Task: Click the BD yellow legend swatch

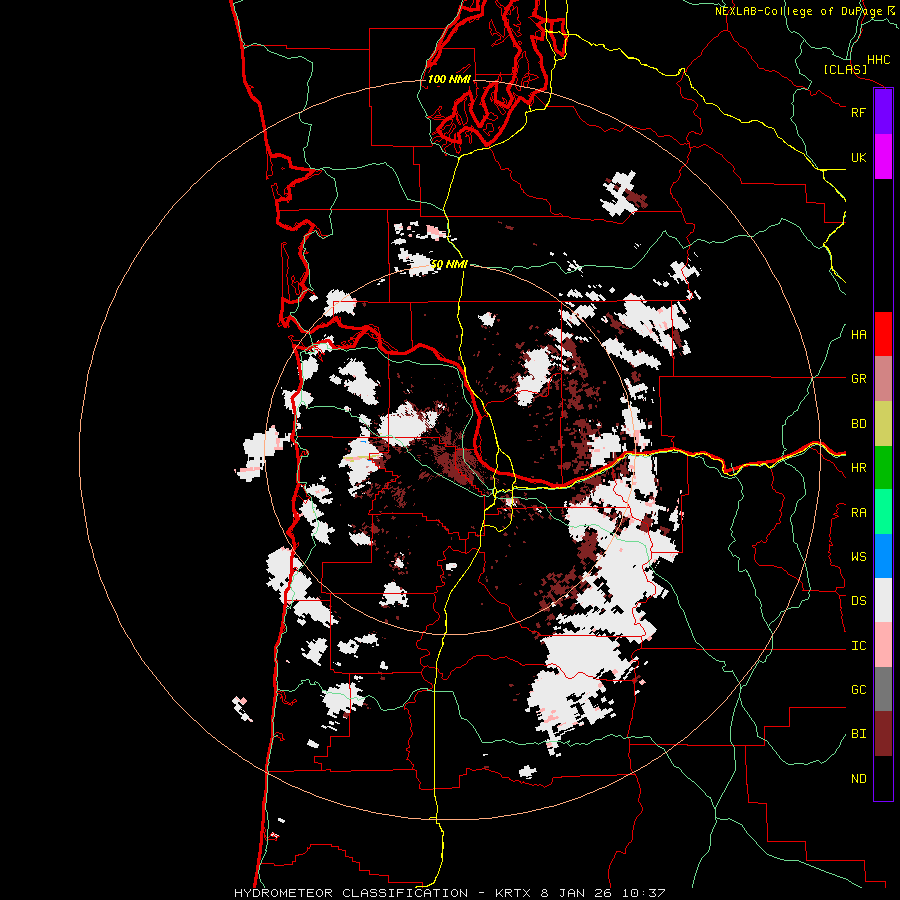Action: coord(883,424)
